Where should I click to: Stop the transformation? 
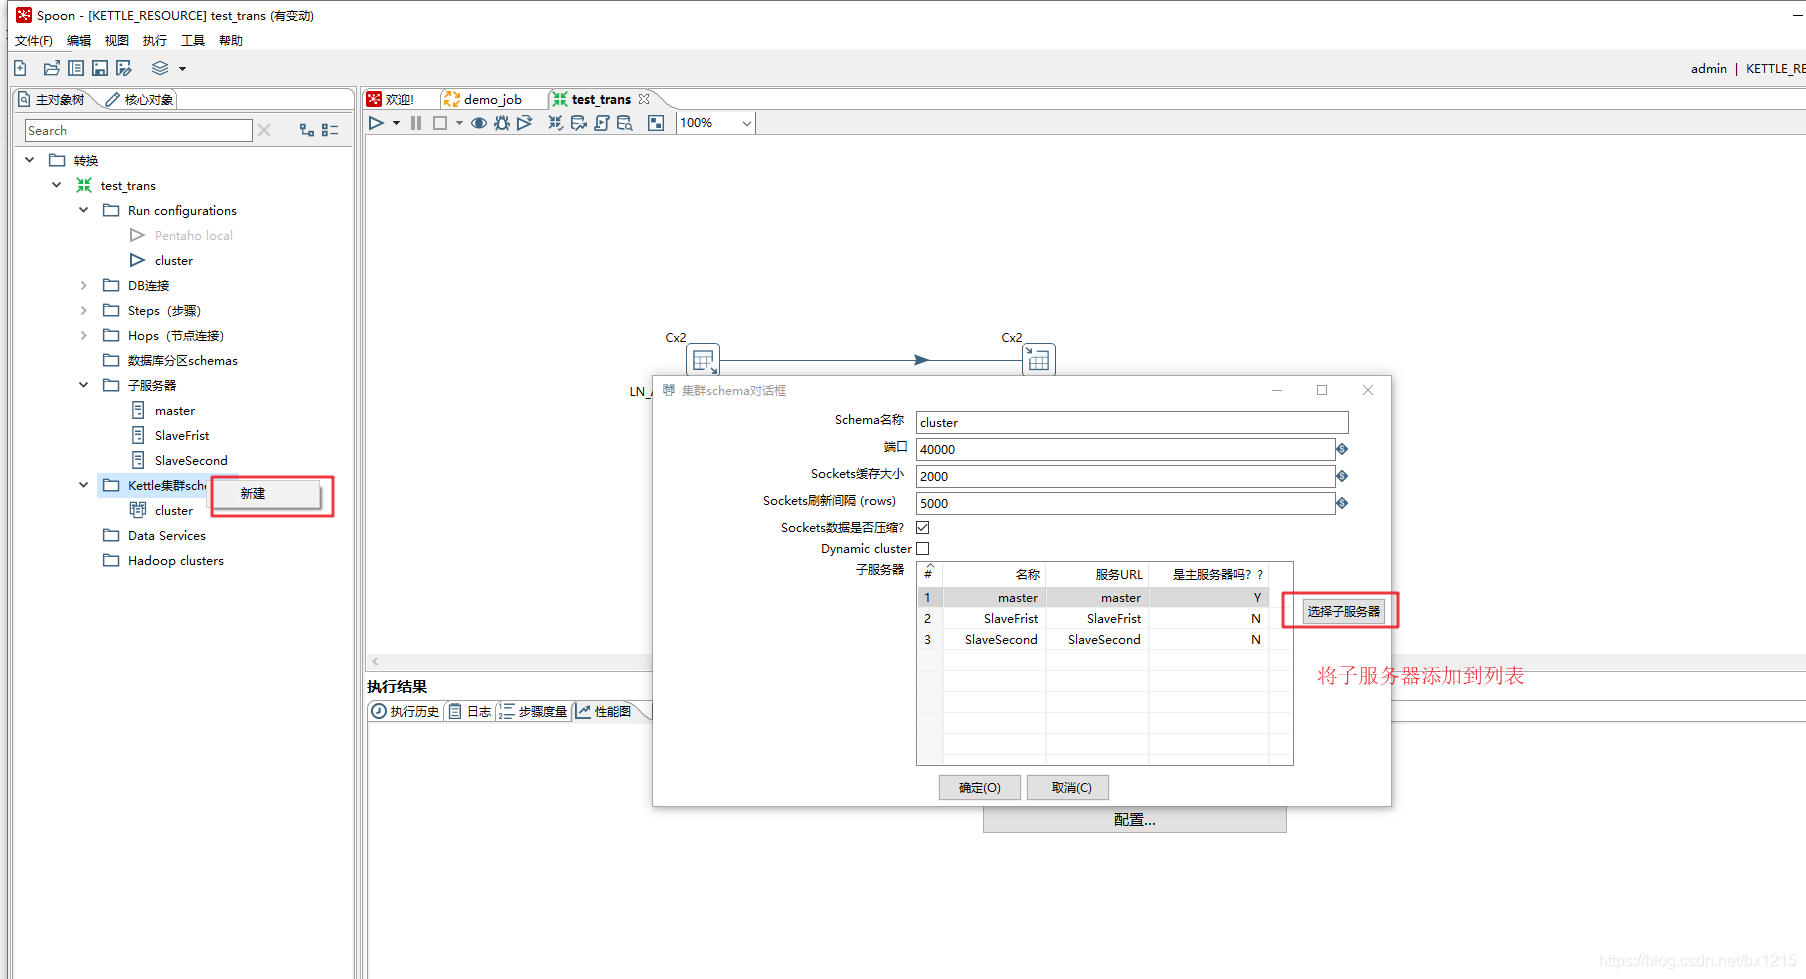point(440,123)
